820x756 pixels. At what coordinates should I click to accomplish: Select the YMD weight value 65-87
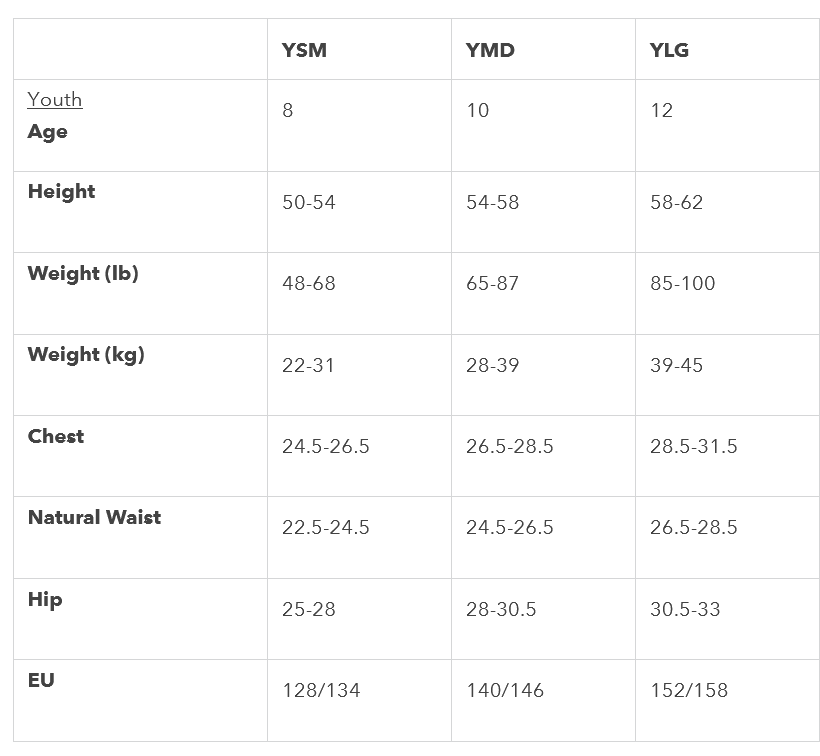(493, 283)
